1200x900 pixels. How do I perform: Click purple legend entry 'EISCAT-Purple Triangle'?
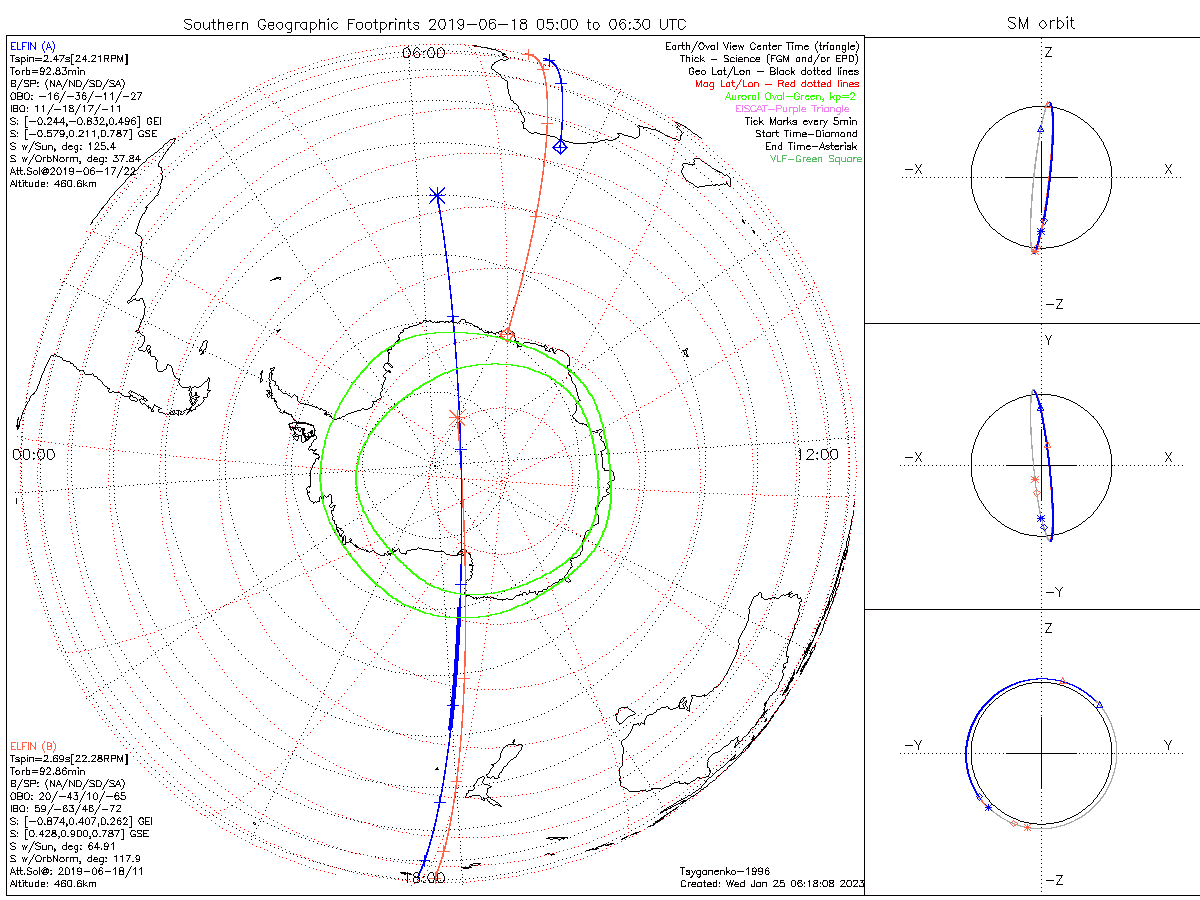click(791, 108)
